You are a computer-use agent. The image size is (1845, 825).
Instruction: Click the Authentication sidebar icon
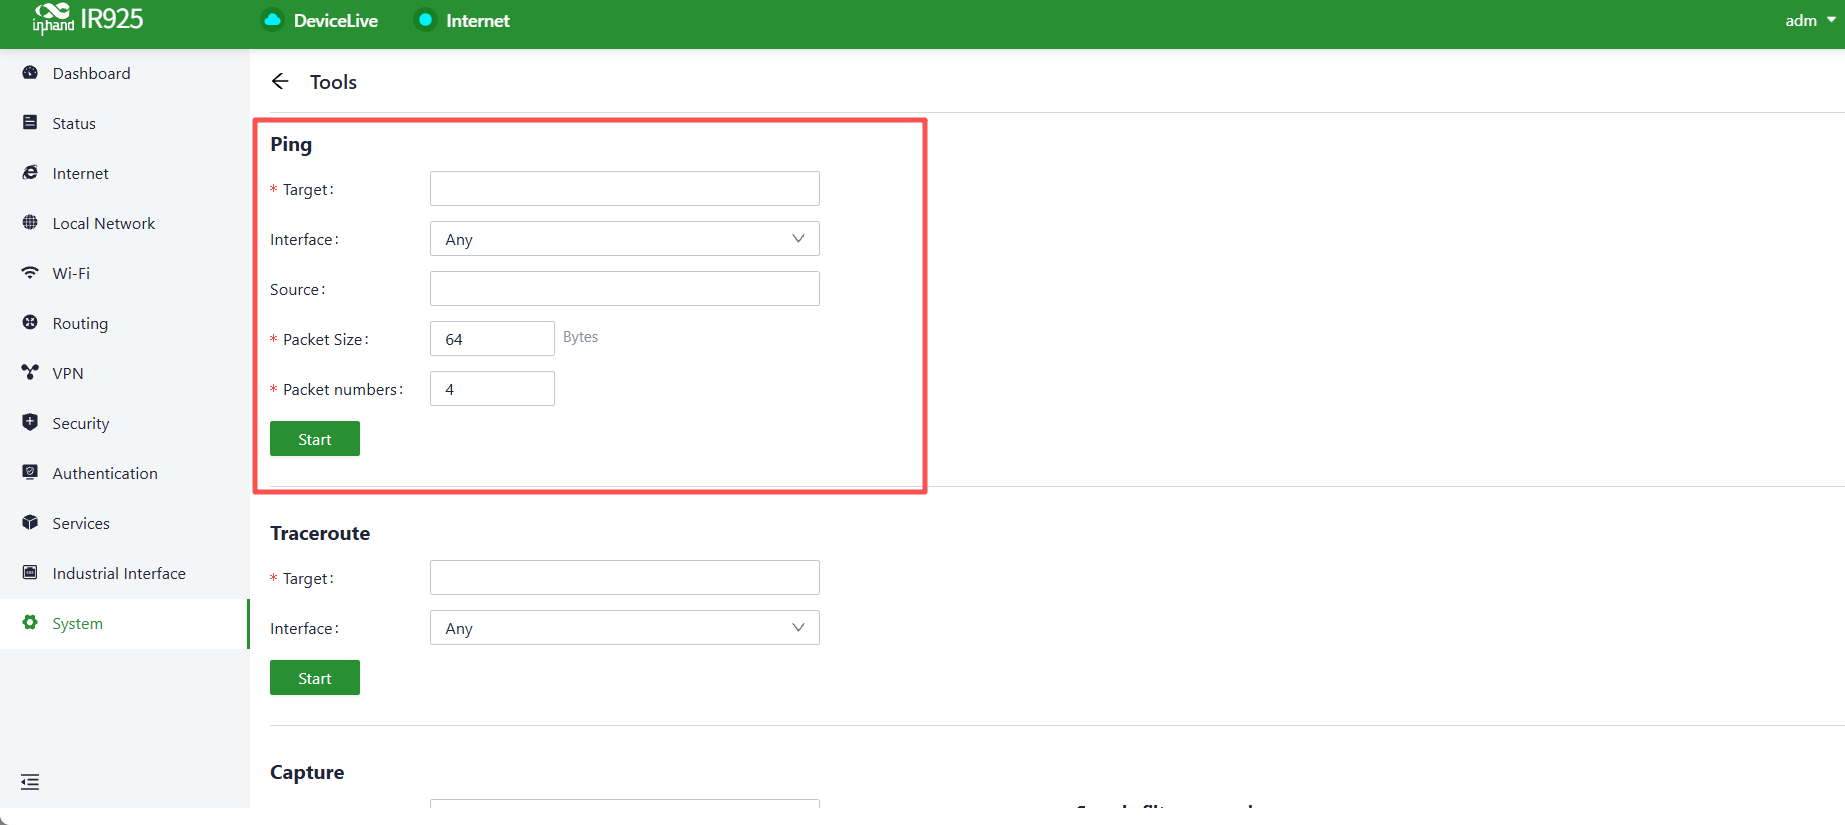(30, 473)
